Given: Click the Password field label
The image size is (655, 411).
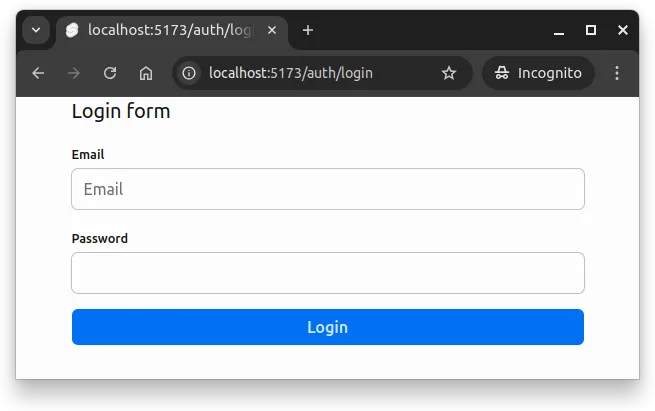Looking at the screenshot, I should tap(100, 239).
